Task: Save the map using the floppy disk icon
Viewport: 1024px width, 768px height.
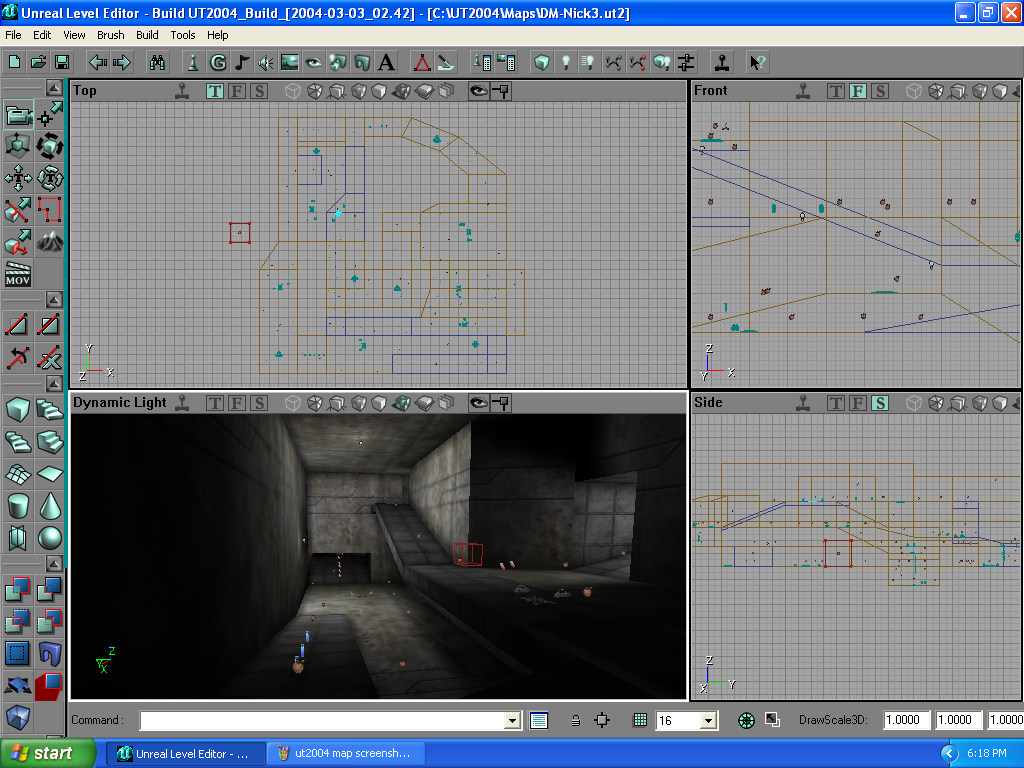Action: 62,63
